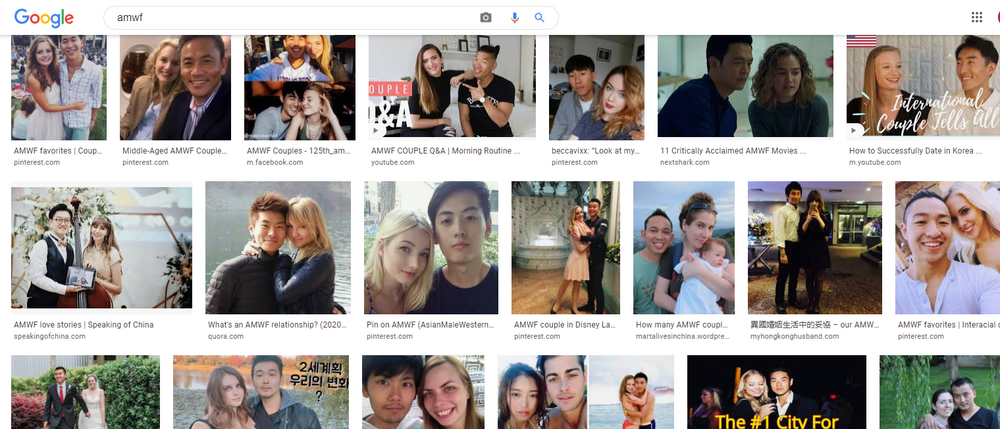Open 'Pin on AMWF' selfie image
The width and height of the screenshot is (1000, 429).
[431, 247]
